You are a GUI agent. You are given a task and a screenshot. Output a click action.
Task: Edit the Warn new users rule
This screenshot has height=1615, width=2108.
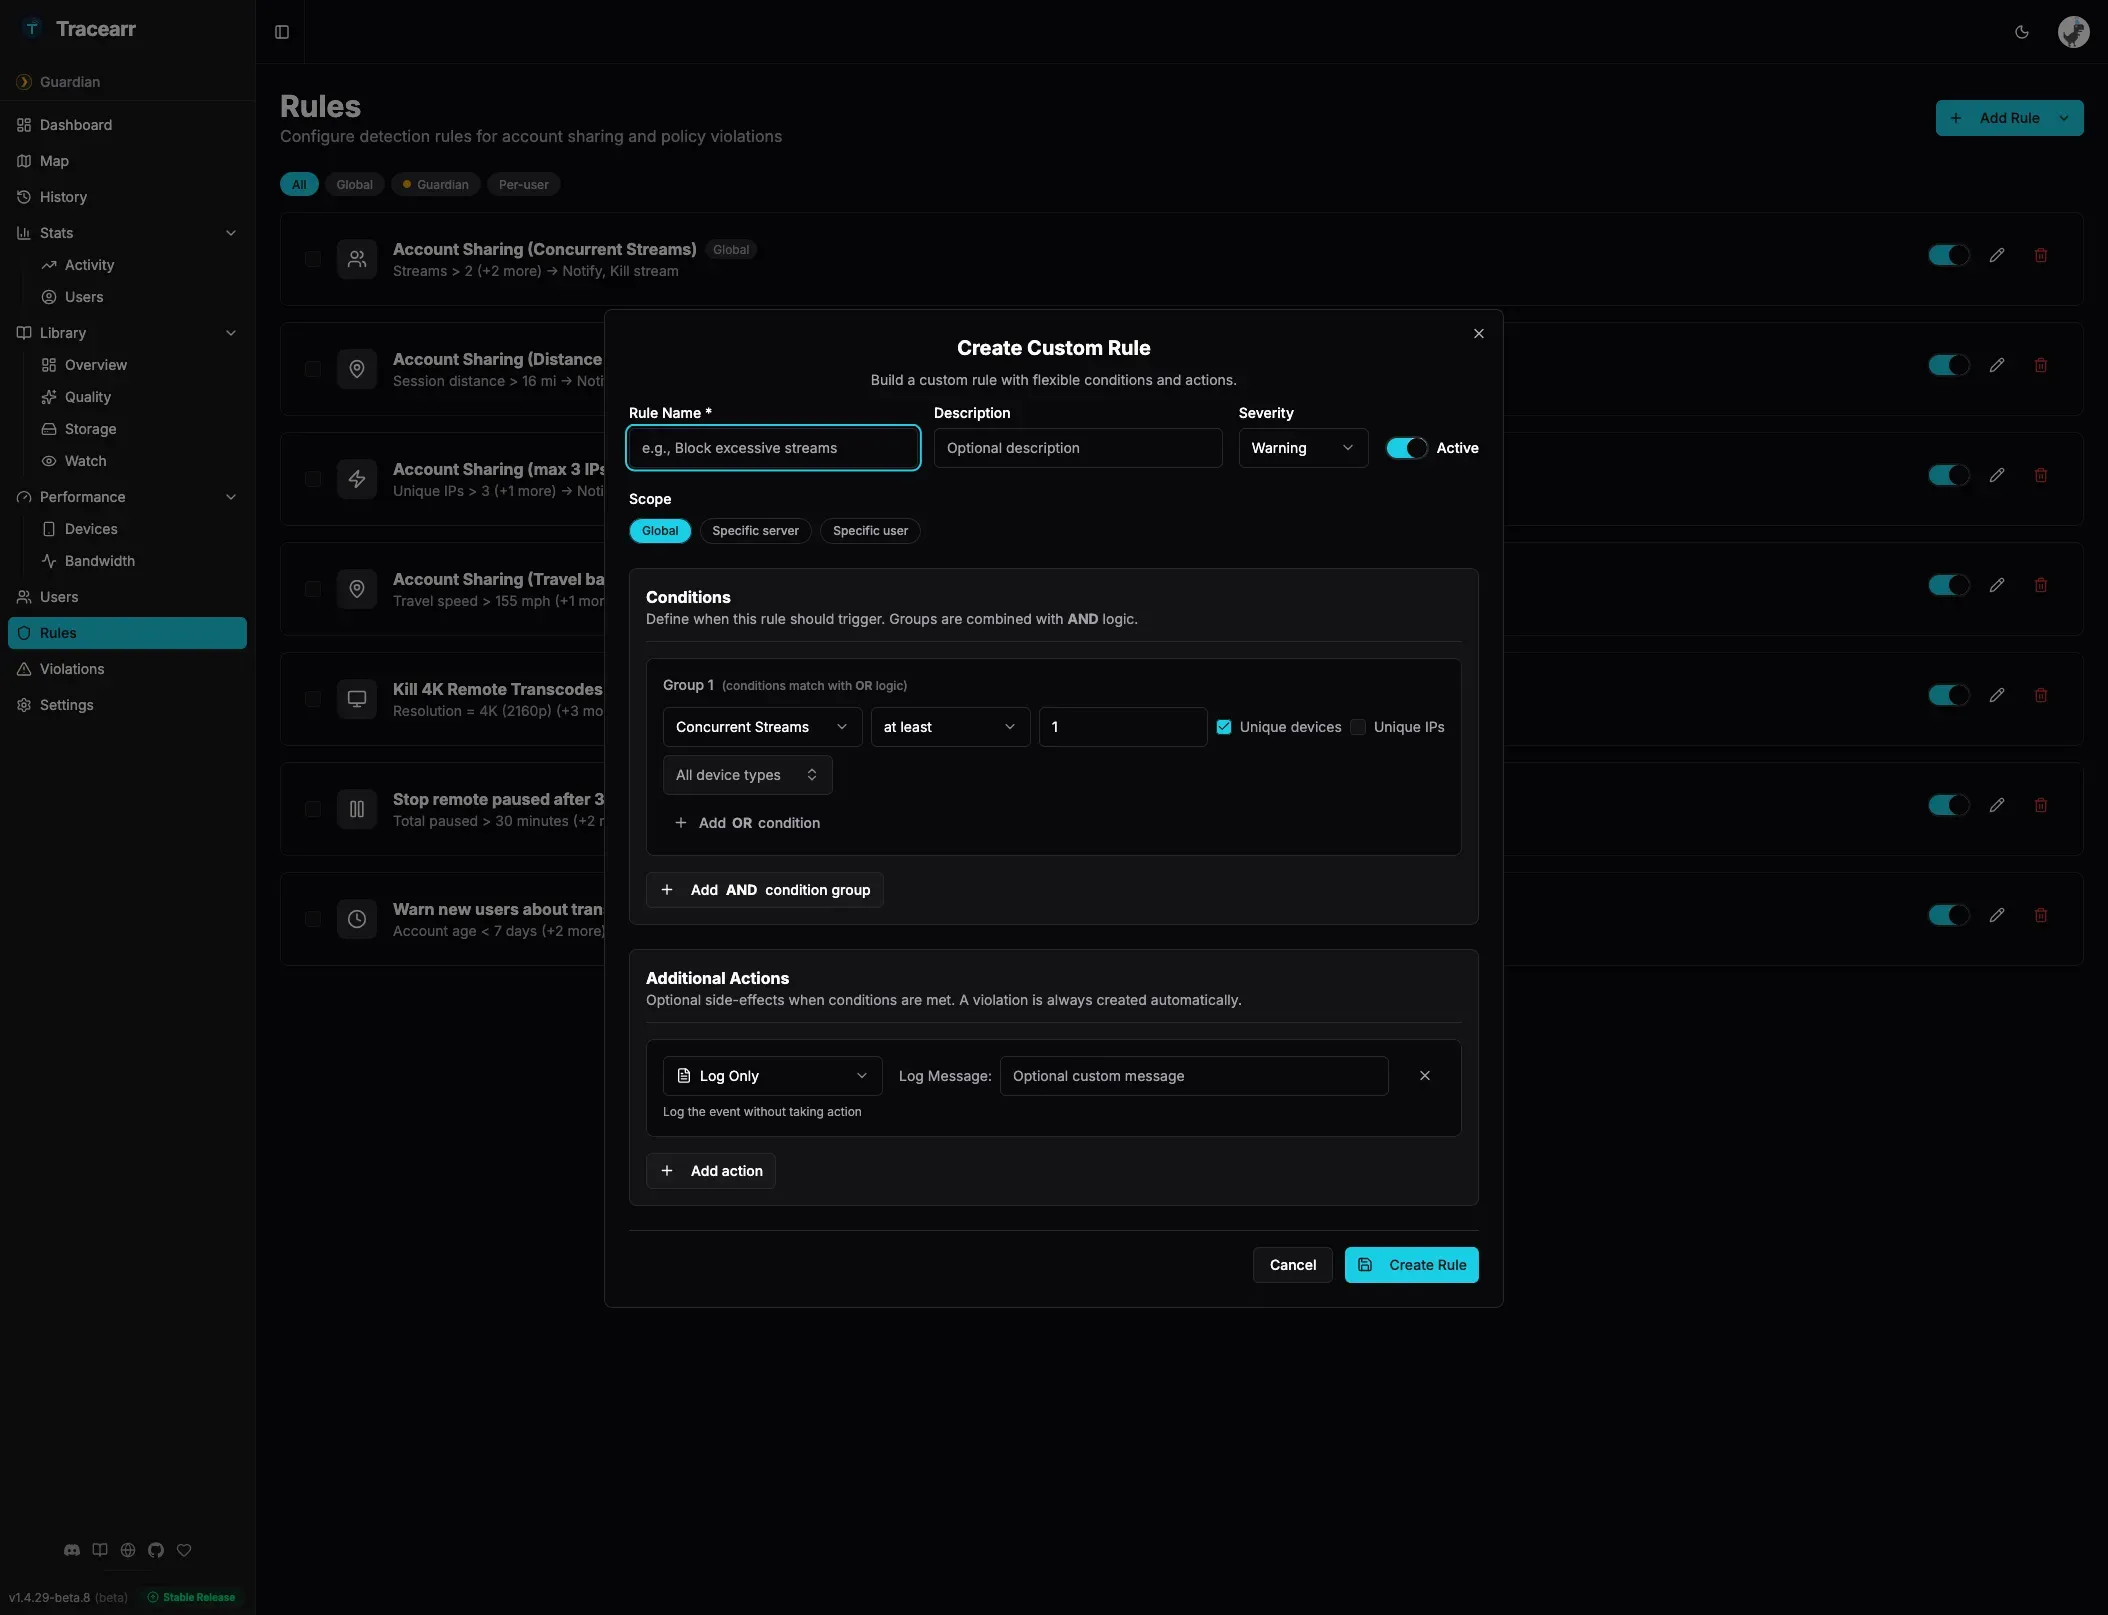click(1996, 915)
